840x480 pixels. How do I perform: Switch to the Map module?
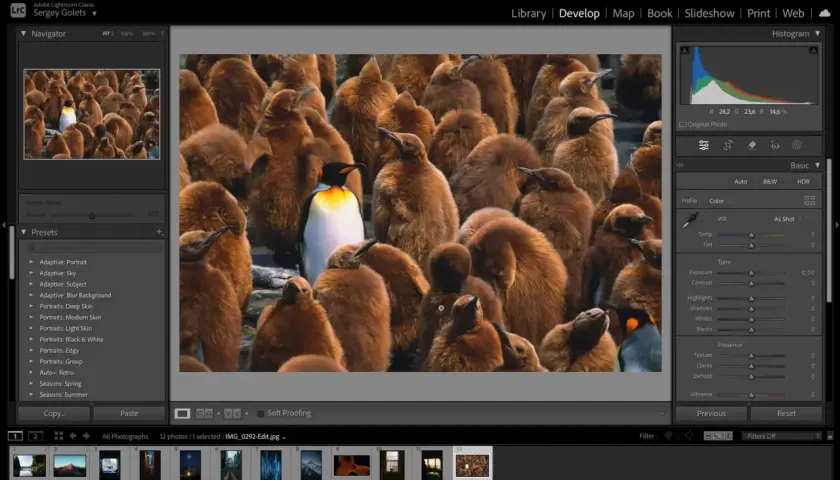pyautogui.click(x=623, y=13)
